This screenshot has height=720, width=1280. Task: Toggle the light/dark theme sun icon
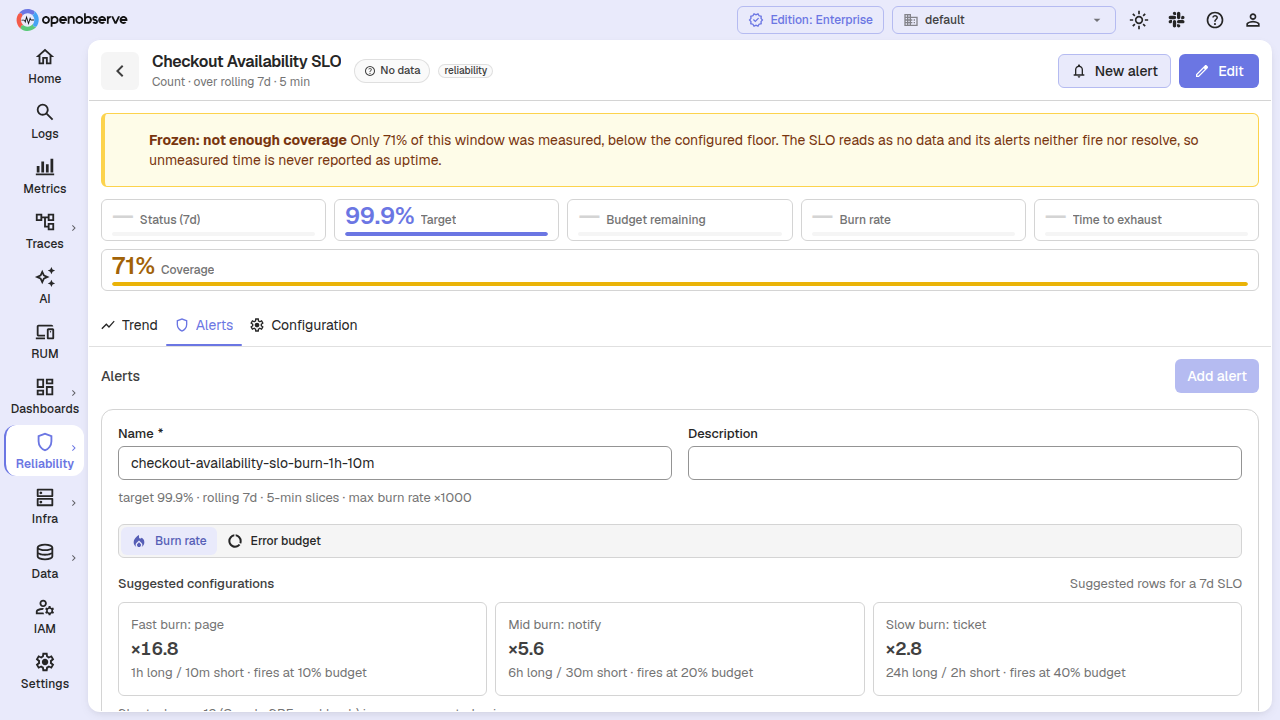pyautogui.click(x=1138, y=20)
